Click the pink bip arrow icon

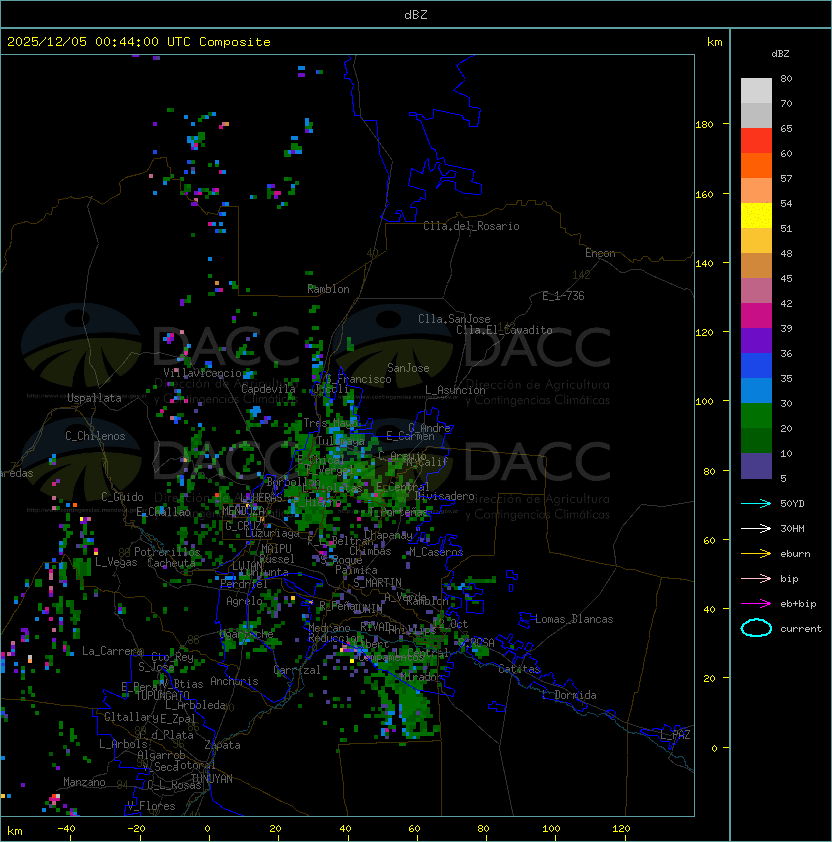[756, 578]
